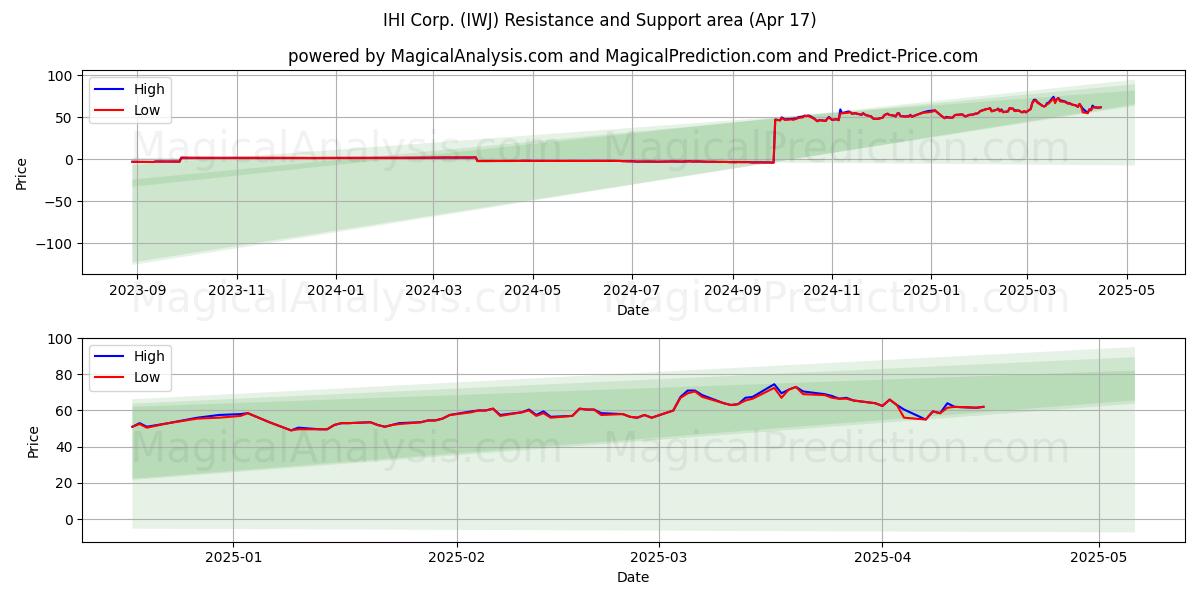
Task: Click the '80' y-axis label on bottom chart
Action: pyautogui.click(x=65, y=375)
